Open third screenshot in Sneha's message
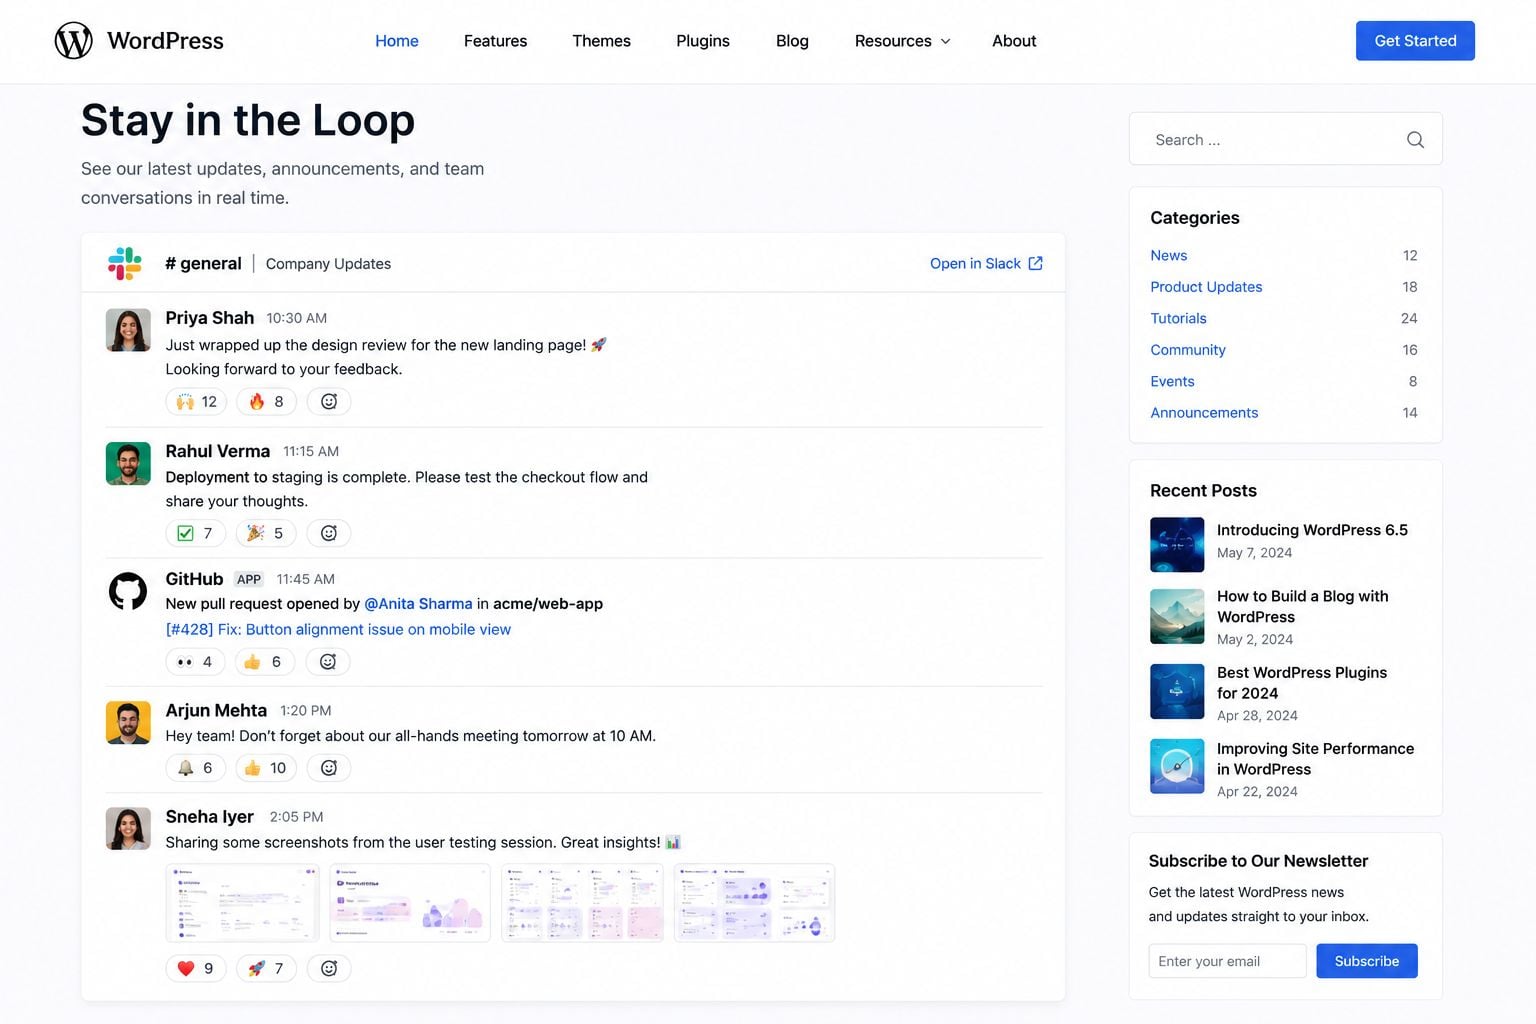The width and height of the screenshot is (1536, 1024). click(x=582, y=903)
